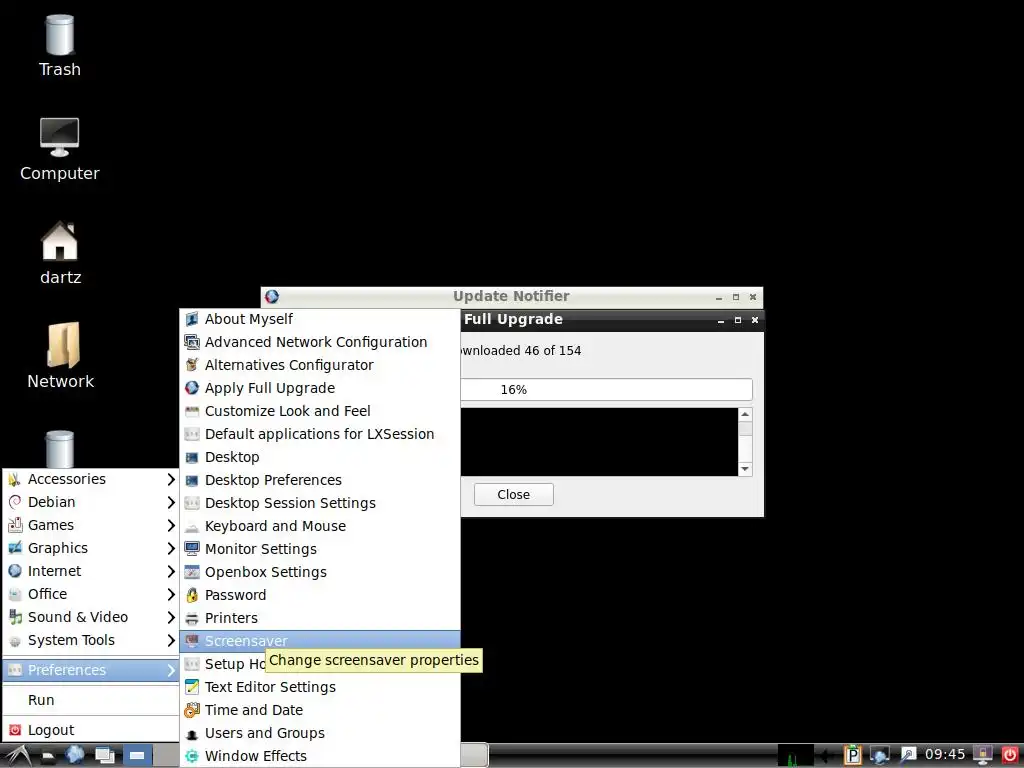Click the monitor tray icon after the clock
1024x768 pixels.
point(982,755)
